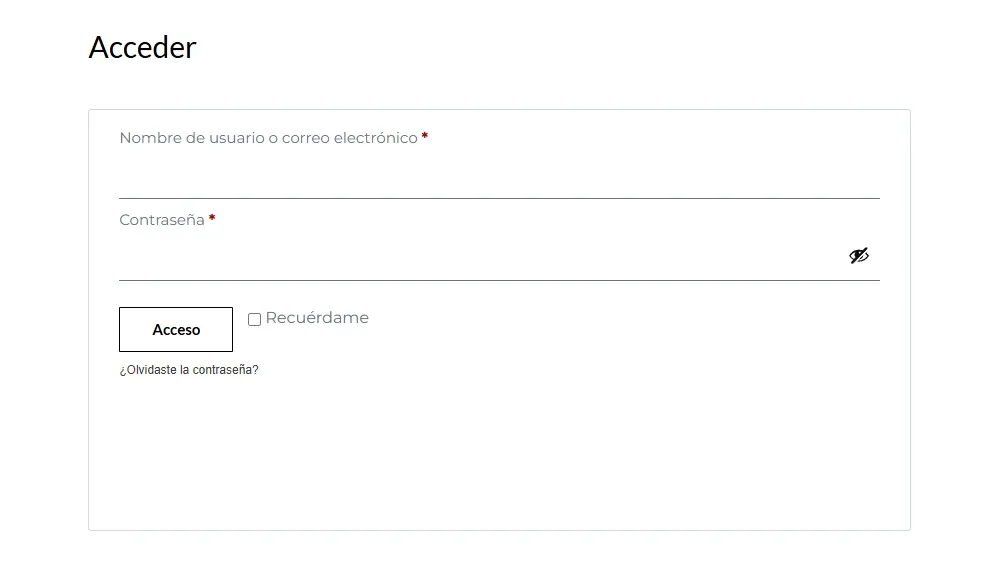1000x563 pixels.
Task: Click the "Nombre de usuario o correo electrónico" label
Action: pyautogui.click(x=268, y=138)
